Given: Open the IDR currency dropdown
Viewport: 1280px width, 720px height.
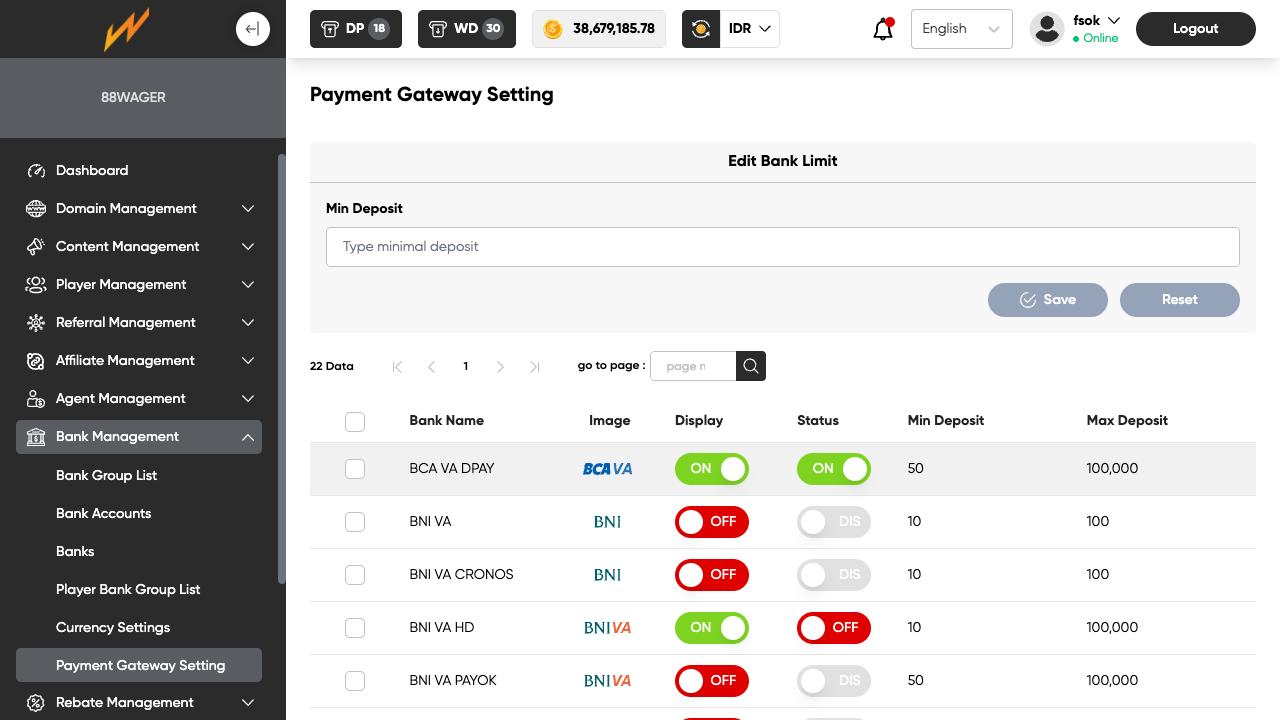Looking at the screenshot, I should (749, 29).
